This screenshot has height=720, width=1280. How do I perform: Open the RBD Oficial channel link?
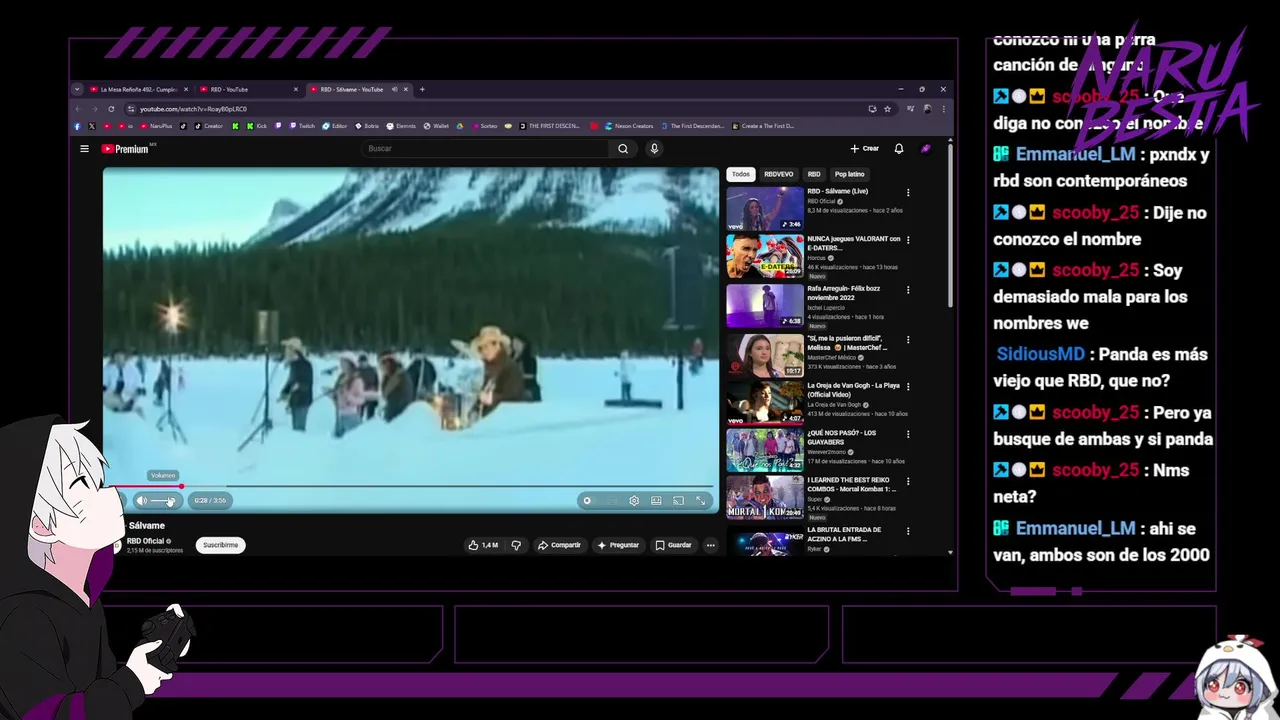(146, 541)
